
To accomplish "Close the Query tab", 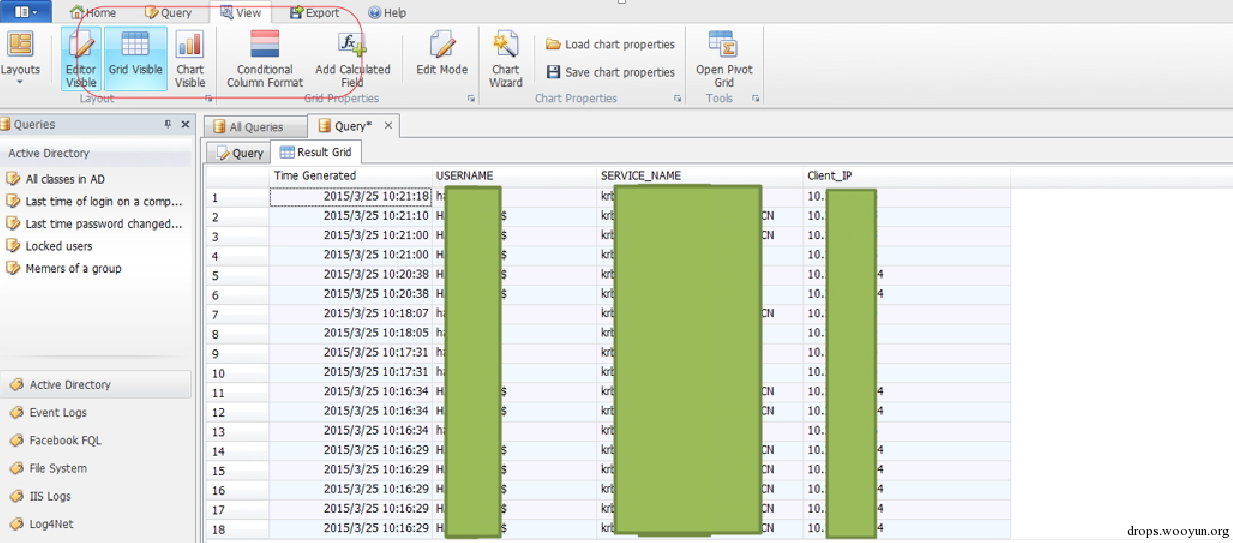I will coord(389,126).
